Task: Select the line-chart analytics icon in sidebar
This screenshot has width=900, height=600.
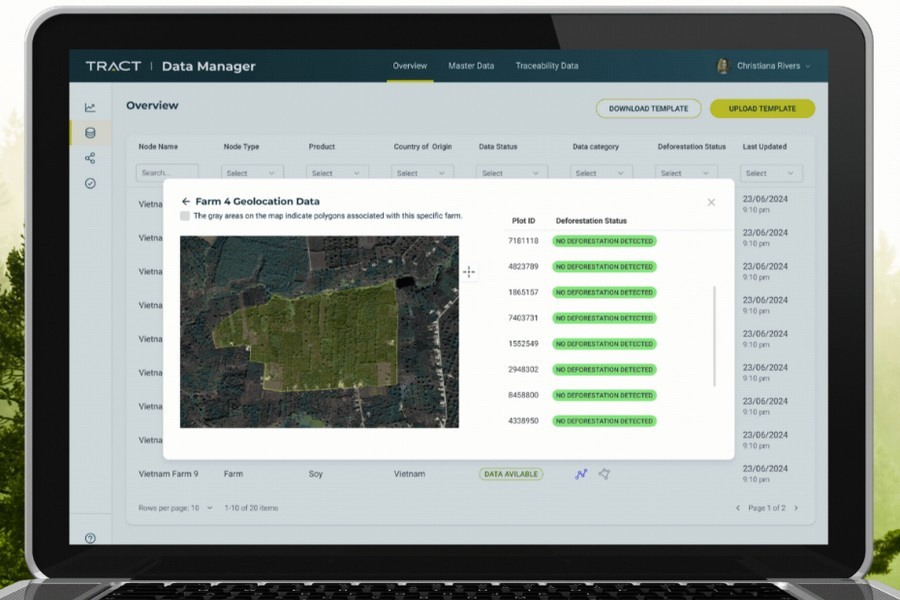Action: [90, 105]
